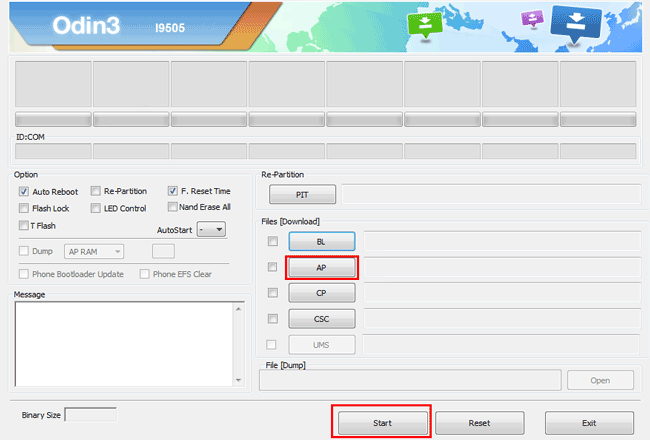Click the CSC file button

[322, 319]
